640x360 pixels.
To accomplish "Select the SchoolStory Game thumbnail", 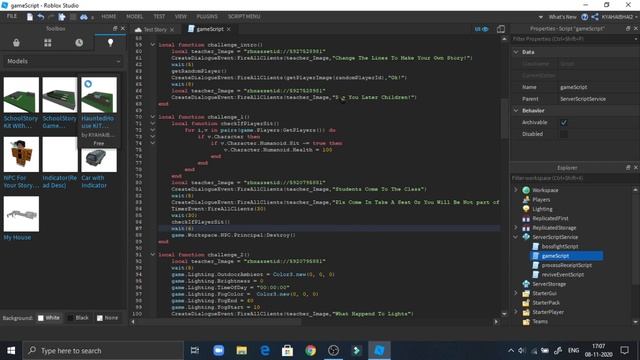I will tap(60, 95).
